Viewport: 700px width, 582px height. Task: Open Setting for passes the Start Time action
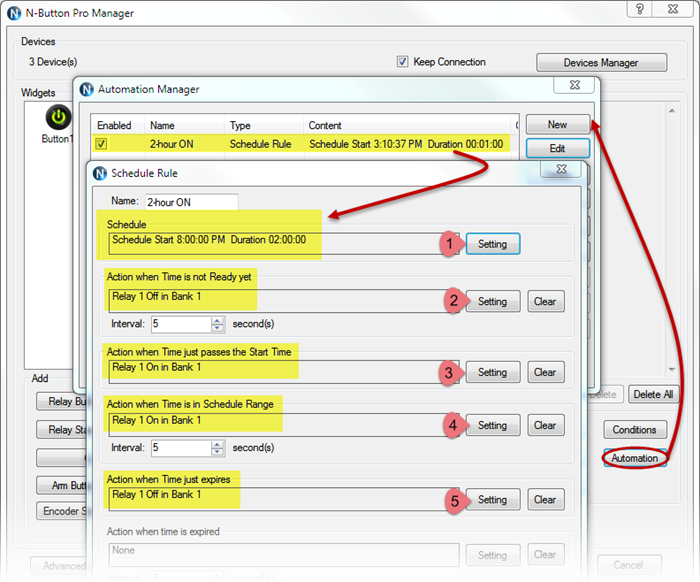(493, 372)
